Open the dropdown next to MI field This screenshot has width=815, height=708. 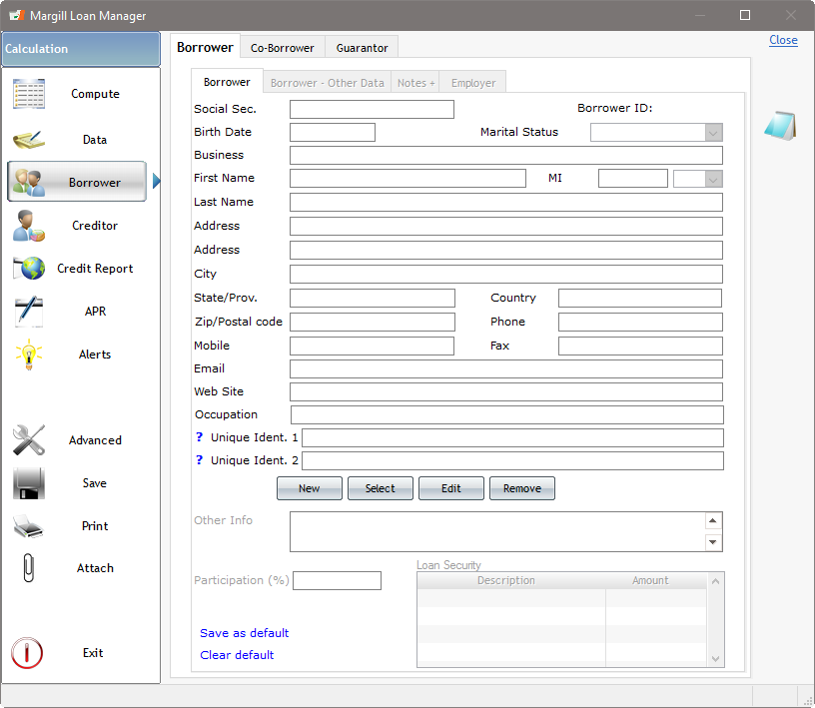[712, 179]
